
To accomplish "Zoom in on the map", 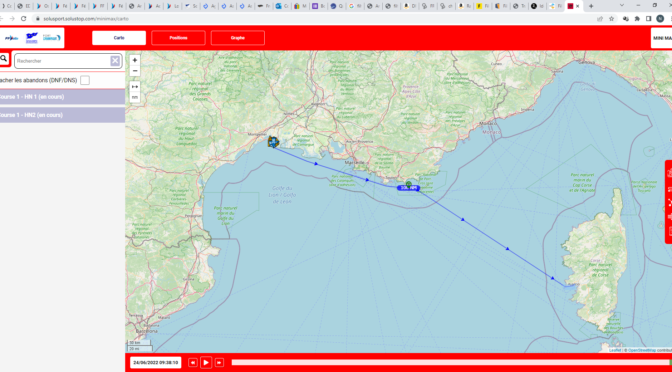I will tap(135, 60).
